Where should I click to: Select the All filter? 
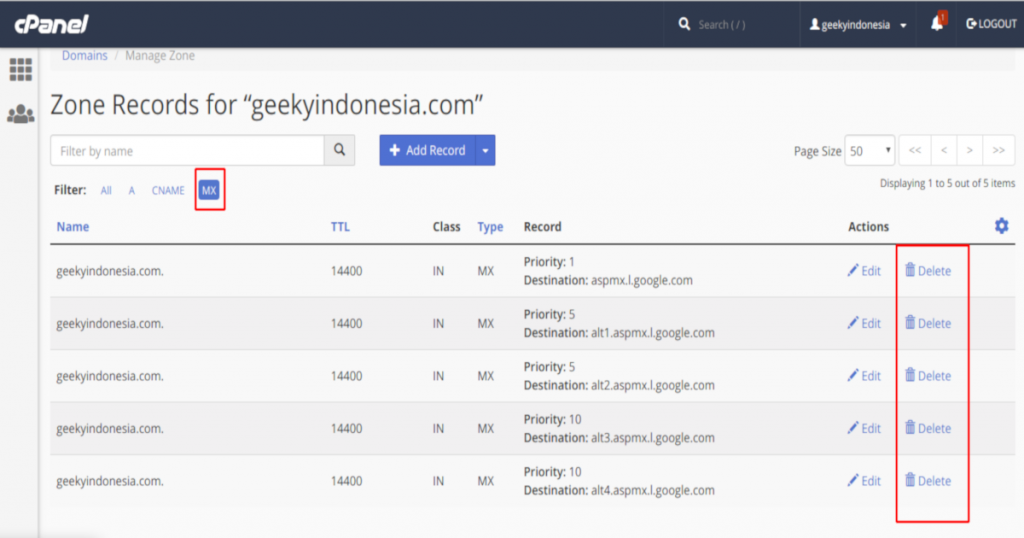pos(106,191)
